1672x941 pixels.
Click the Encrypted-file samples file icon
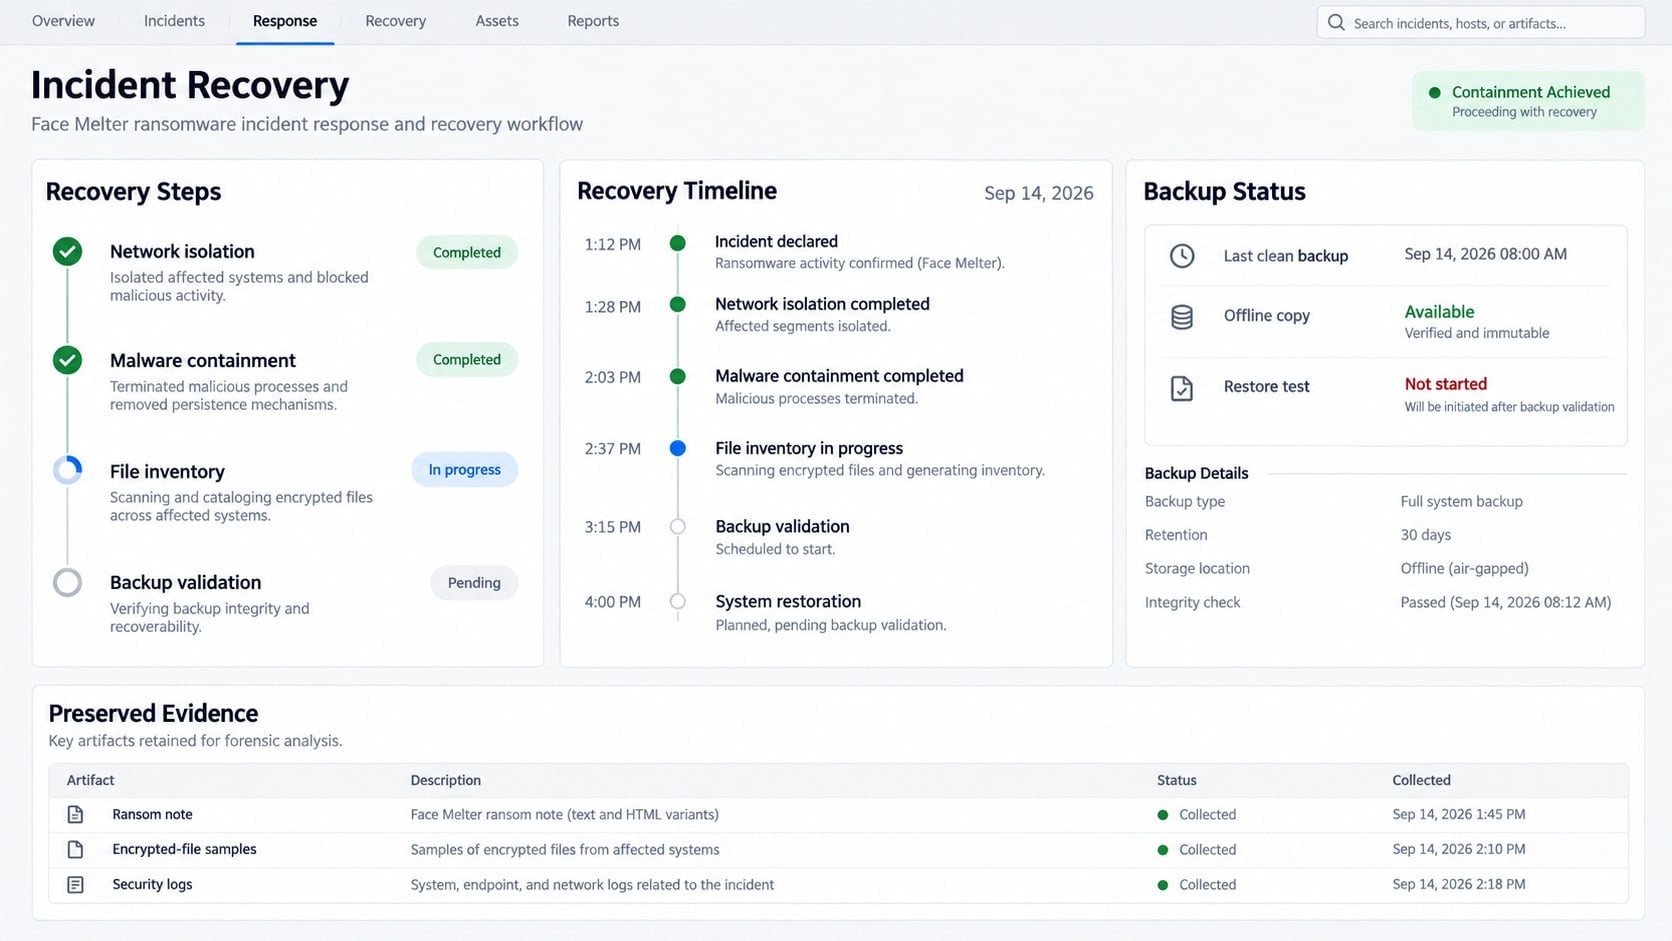coord(75,849)
